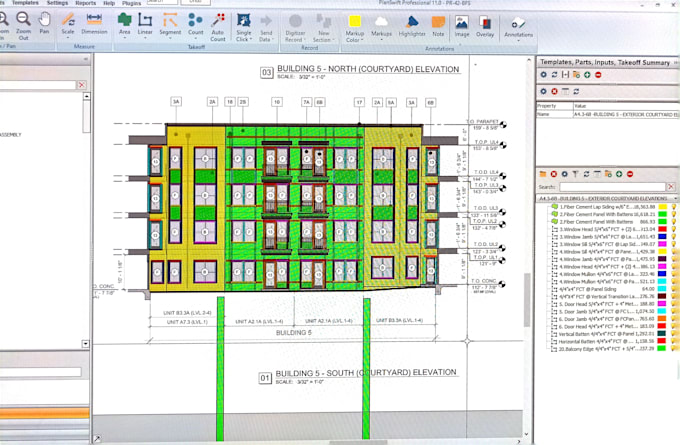Expand the Annotations dropdown
The image size is (680, 445).
[x=518, y=41]
